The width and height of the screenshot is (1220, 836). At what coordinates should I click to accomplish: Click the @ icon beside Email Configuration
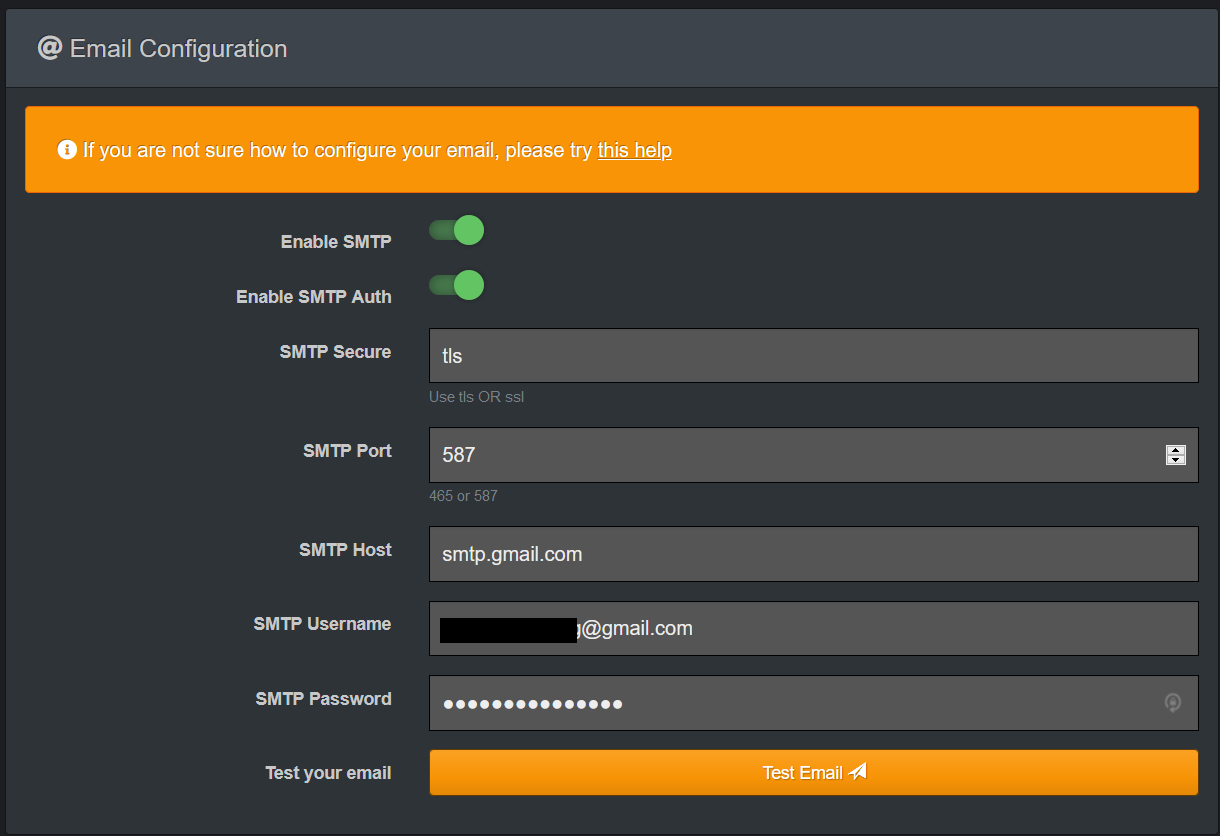pos(50,48)
